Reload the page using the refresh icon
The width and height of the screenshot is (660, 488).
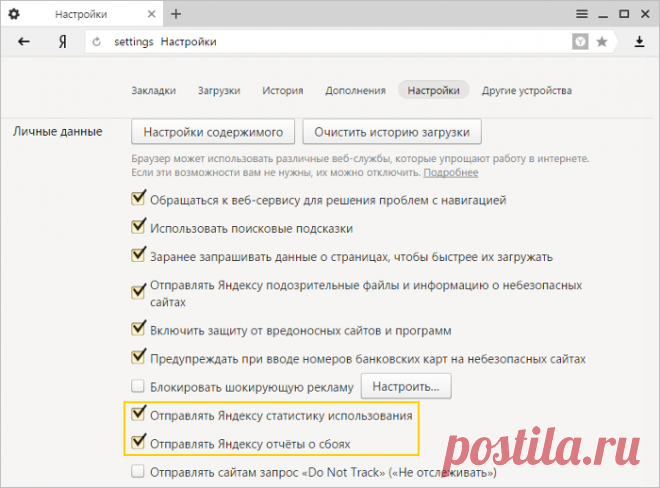(96, 42)
